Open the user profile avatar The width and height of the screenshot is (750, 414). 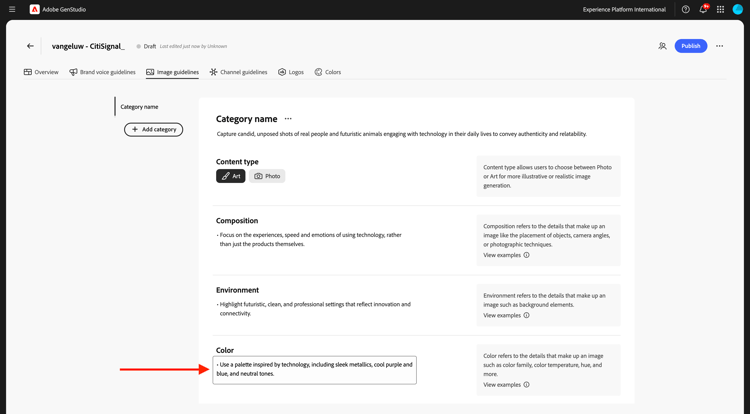[x=738, y=9]
